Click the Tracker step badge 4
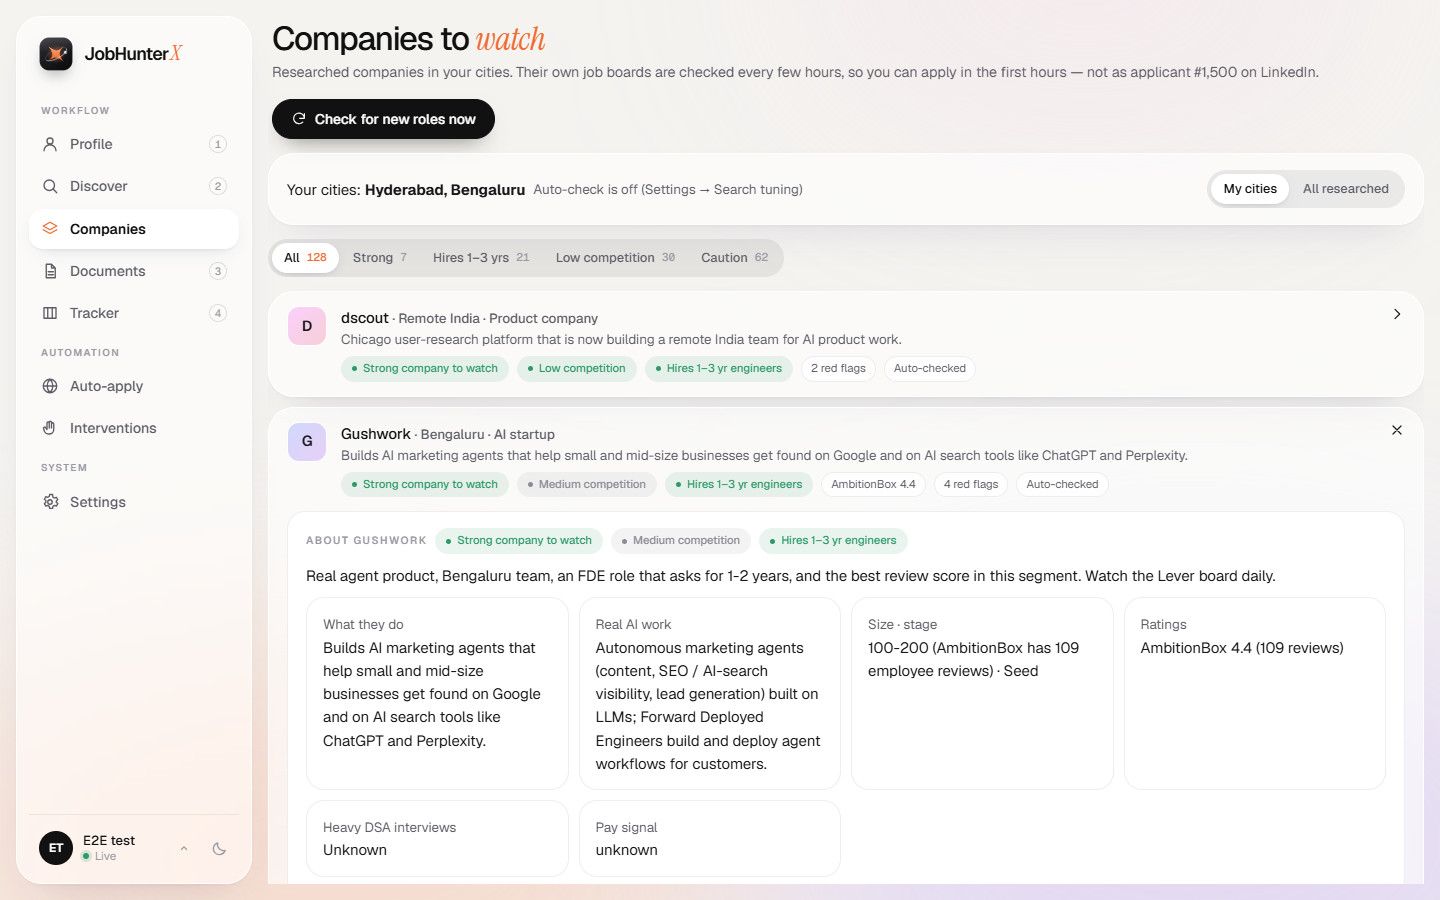This screenshot has height=900, width=1440. click(x=218, y=313)
